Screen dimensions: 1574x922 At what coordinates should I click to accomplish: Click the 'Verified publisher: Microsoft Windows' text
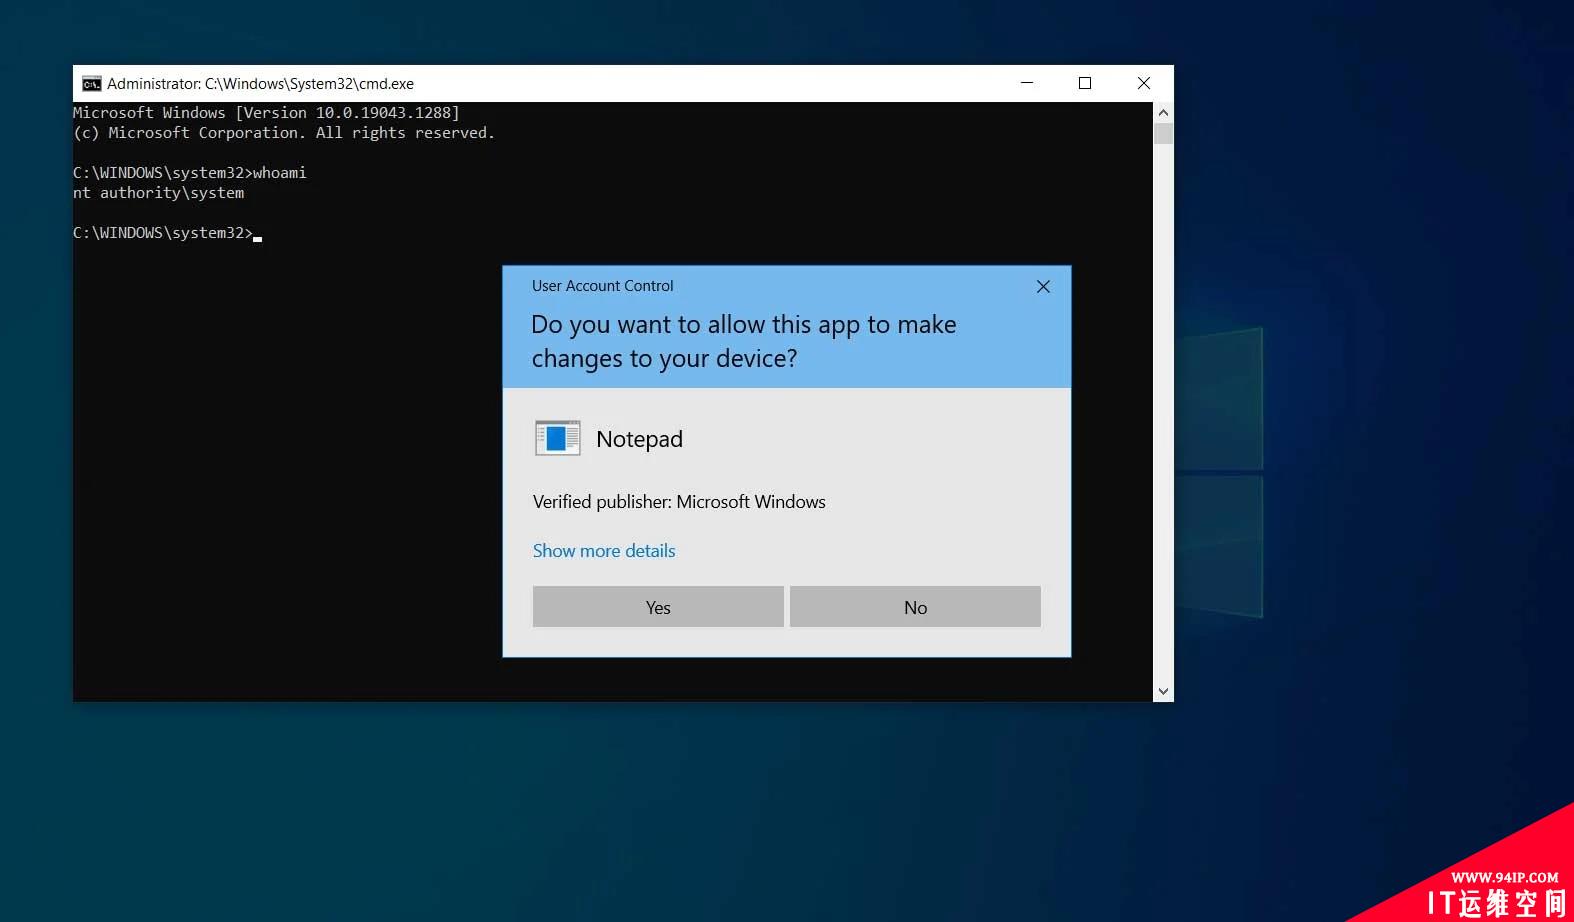[679, 502]
